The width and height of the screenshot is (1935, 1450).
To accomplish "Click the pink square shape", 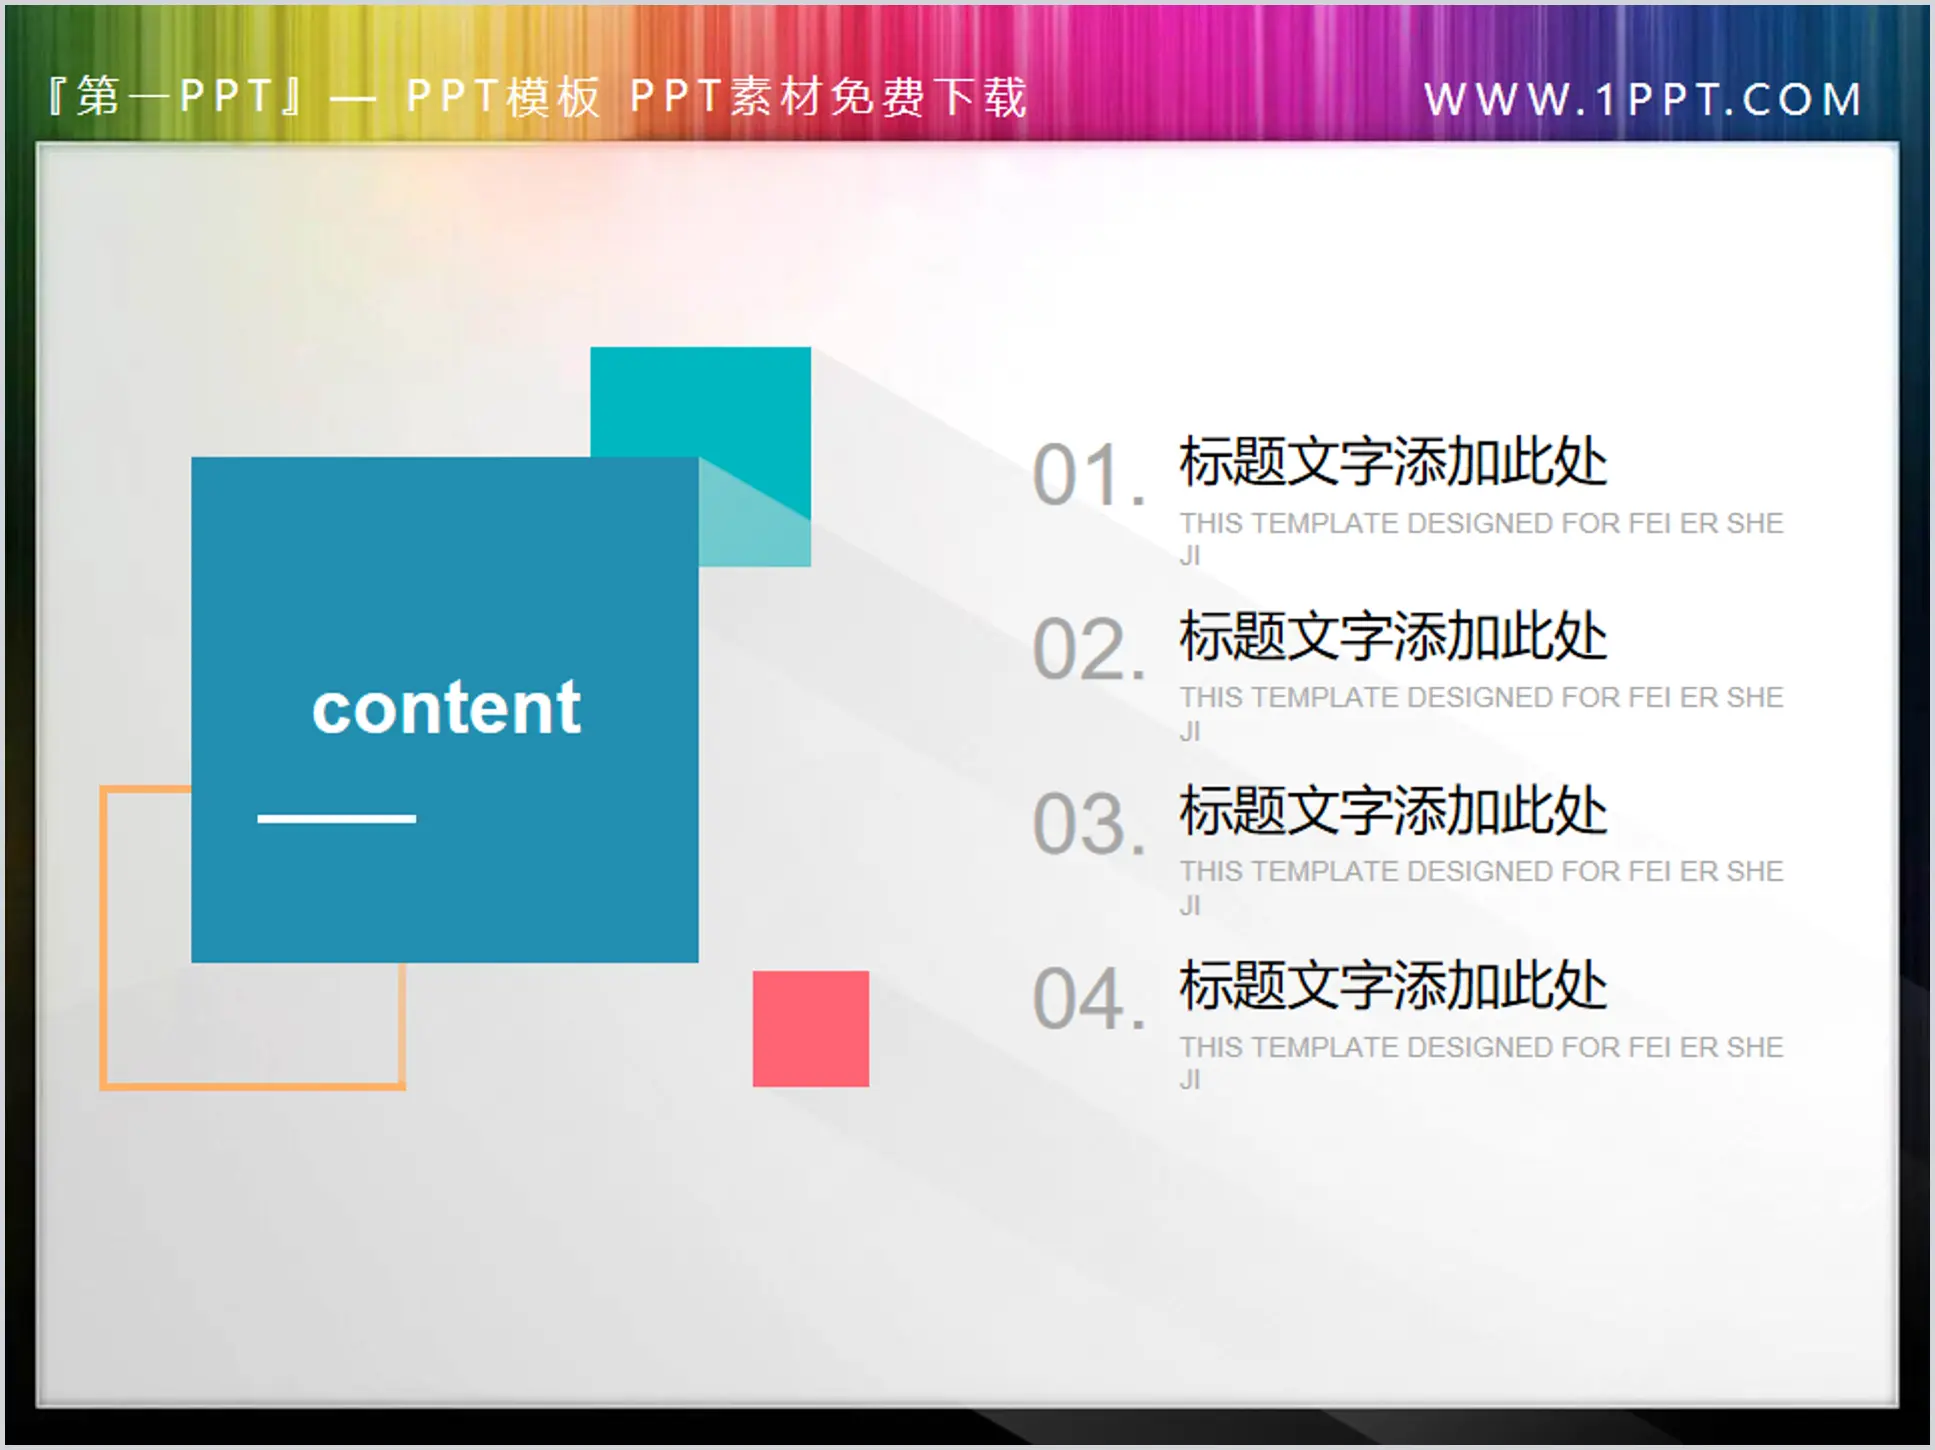I will pos(811,1029).
